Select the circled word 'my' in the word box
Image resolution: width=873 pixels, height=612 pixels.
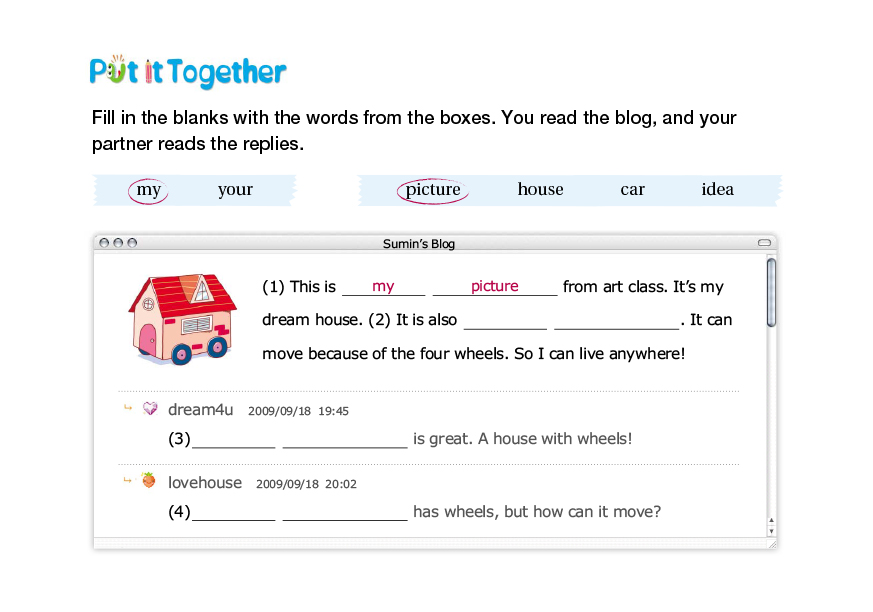coord(149,190)
